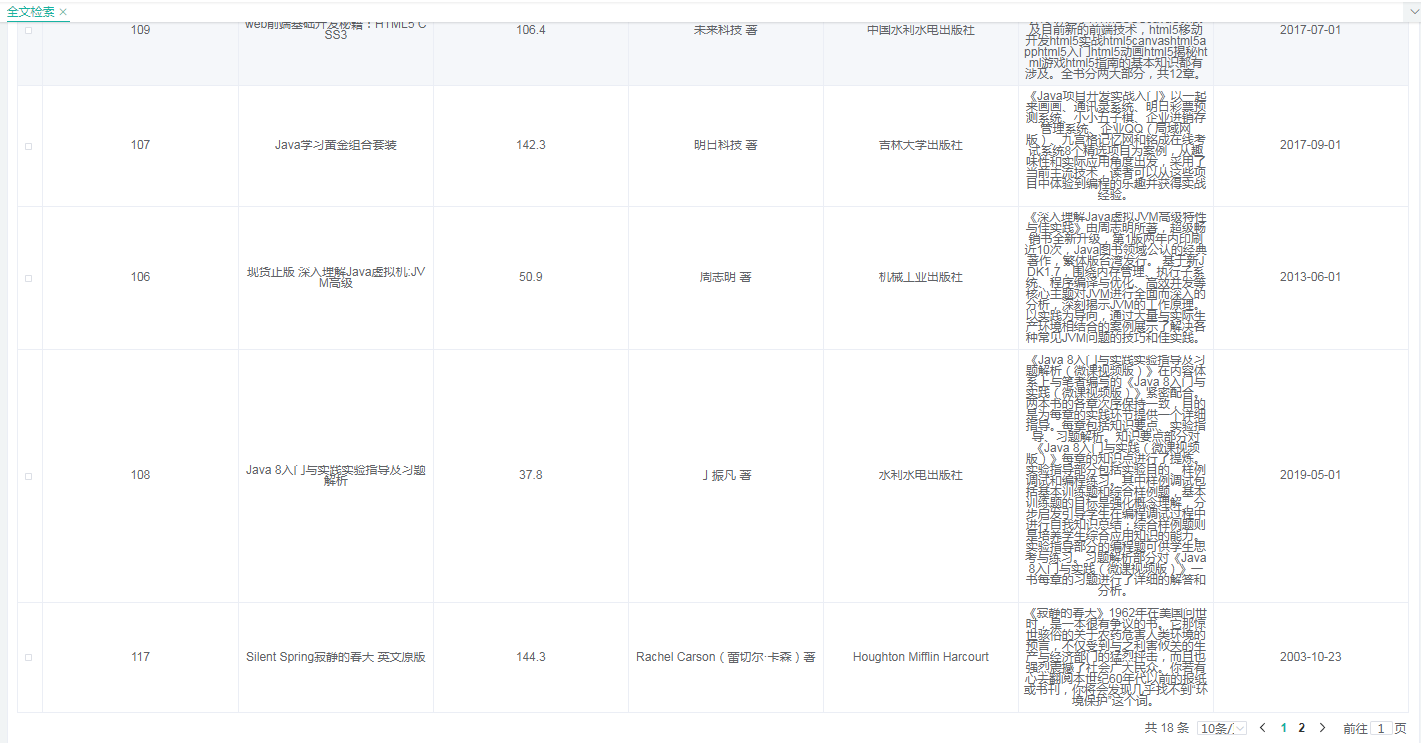Click publisher 吉林大学出版社
Viewport: 1421px width, 743px height.
tap(921, 145)
